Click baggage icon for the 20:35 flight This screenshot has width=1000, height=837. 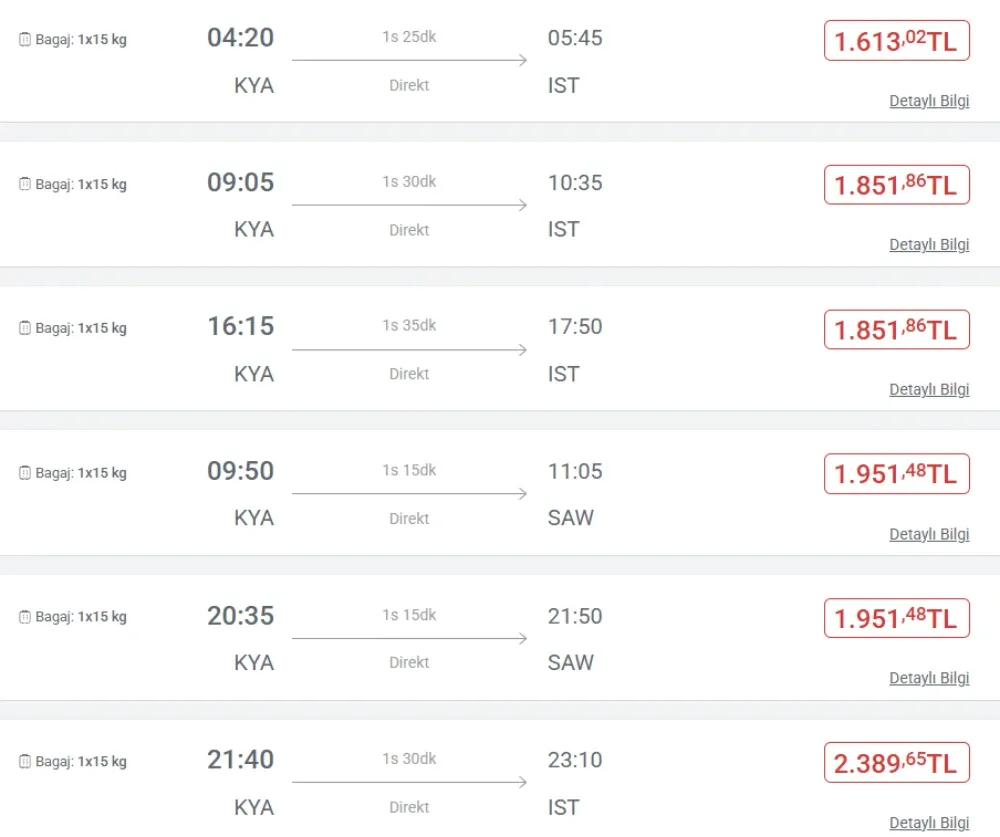coord(25,617)
